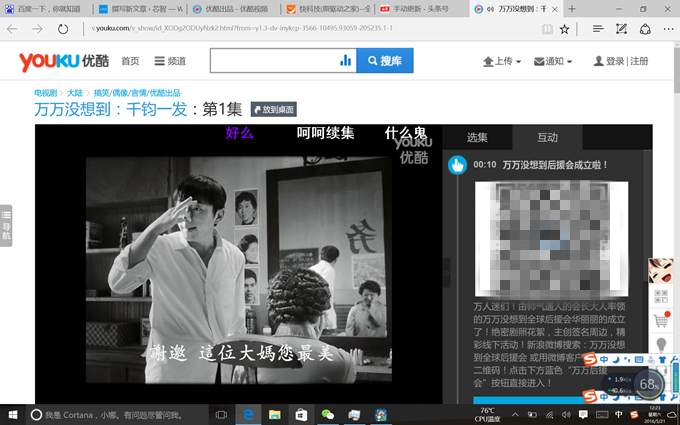
Task: Open the Action Center notifications icon
Action: [x=583, y=415]
